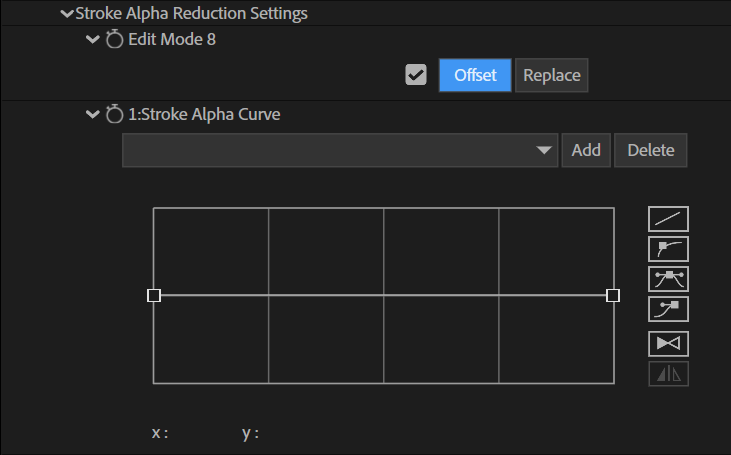Open the curve preset dropdown list

click(x=340, y=150)
